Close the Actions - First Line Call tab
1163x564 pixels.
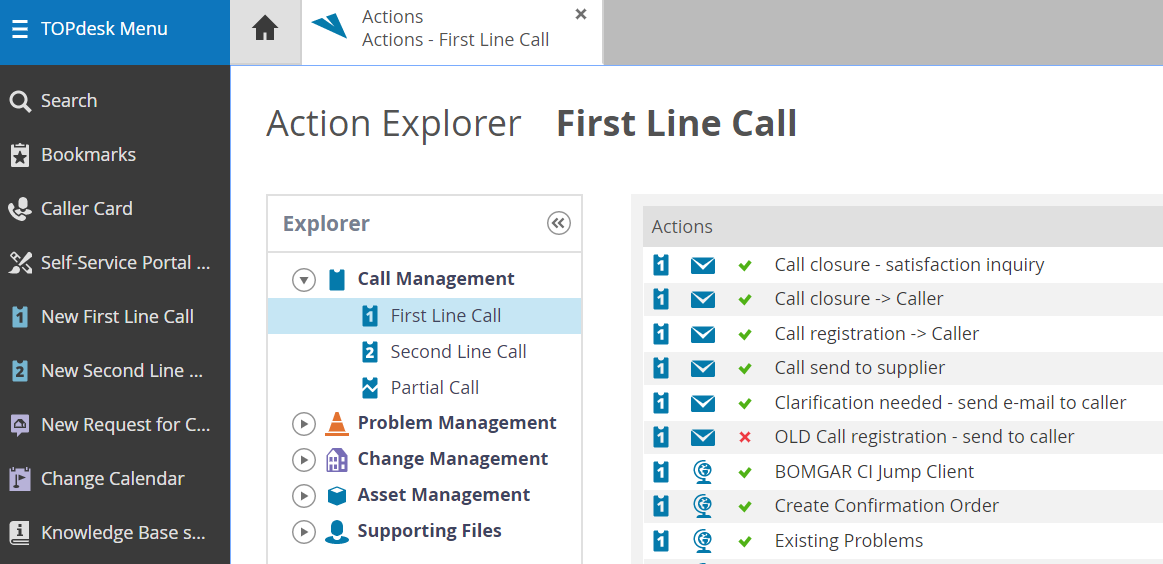click(581, 14)
